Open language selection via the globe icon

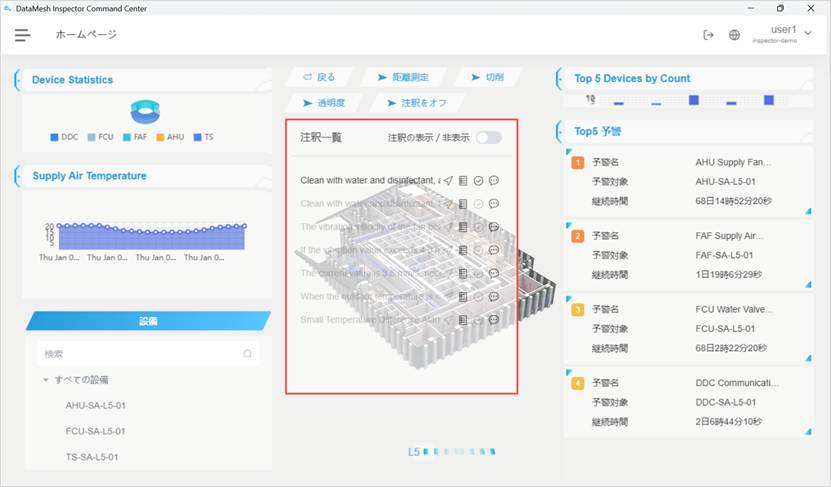(734, 35)
